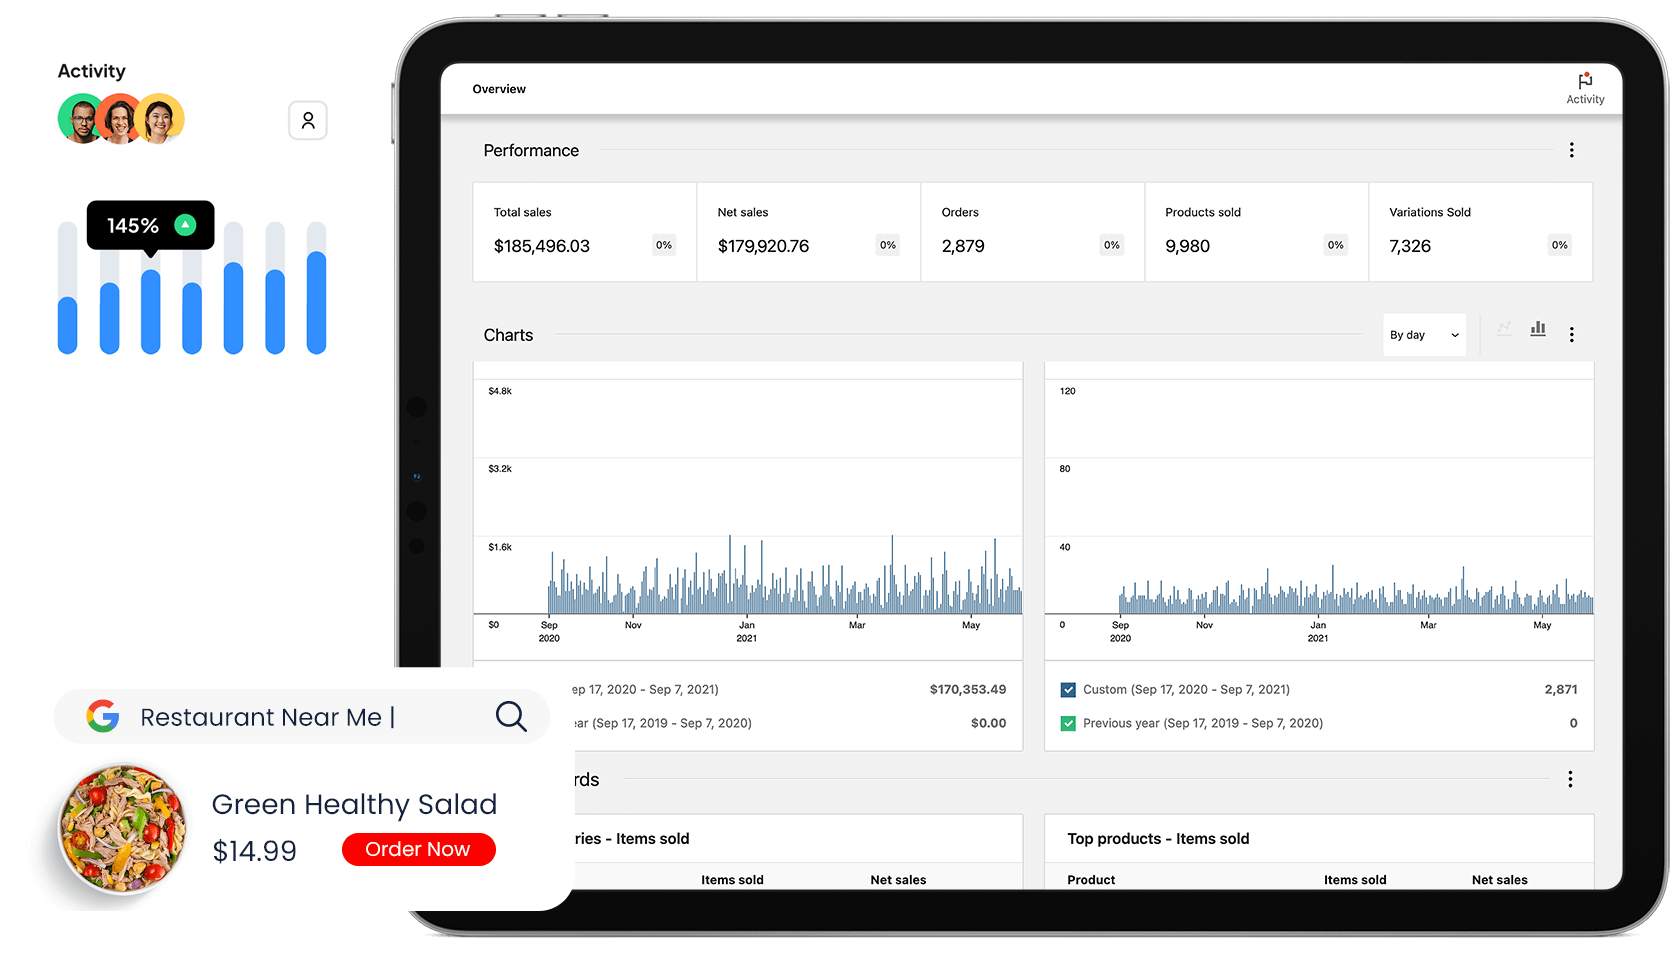Click the green up-arrow growth badge
Viewport: 1680px width, 954px height.
(x=185, y=225)
